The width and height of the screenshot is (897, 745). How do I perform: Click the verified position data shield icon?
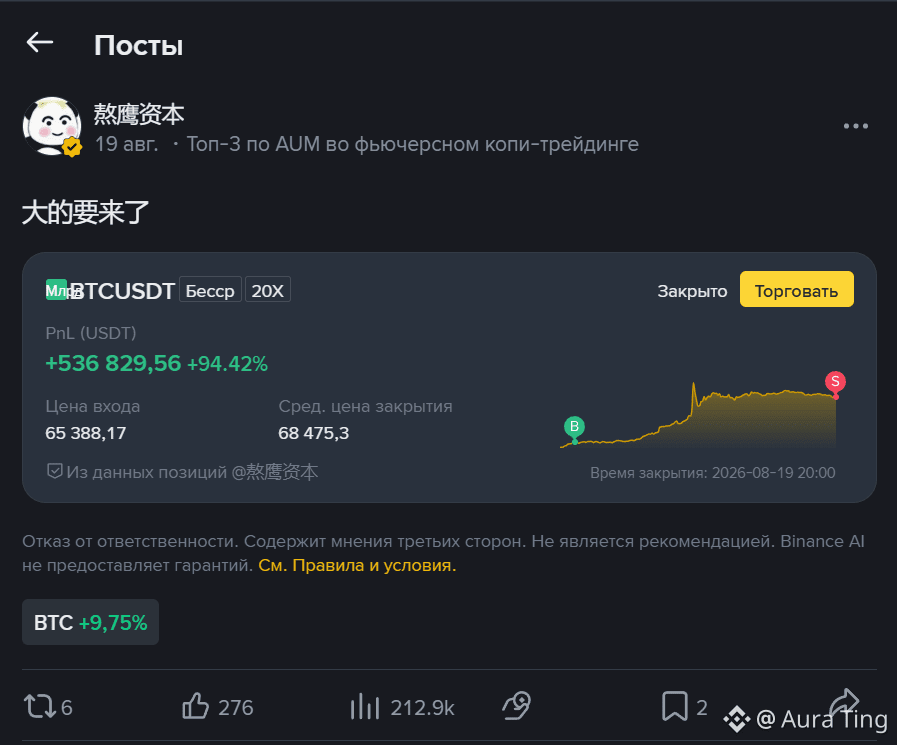54,471
